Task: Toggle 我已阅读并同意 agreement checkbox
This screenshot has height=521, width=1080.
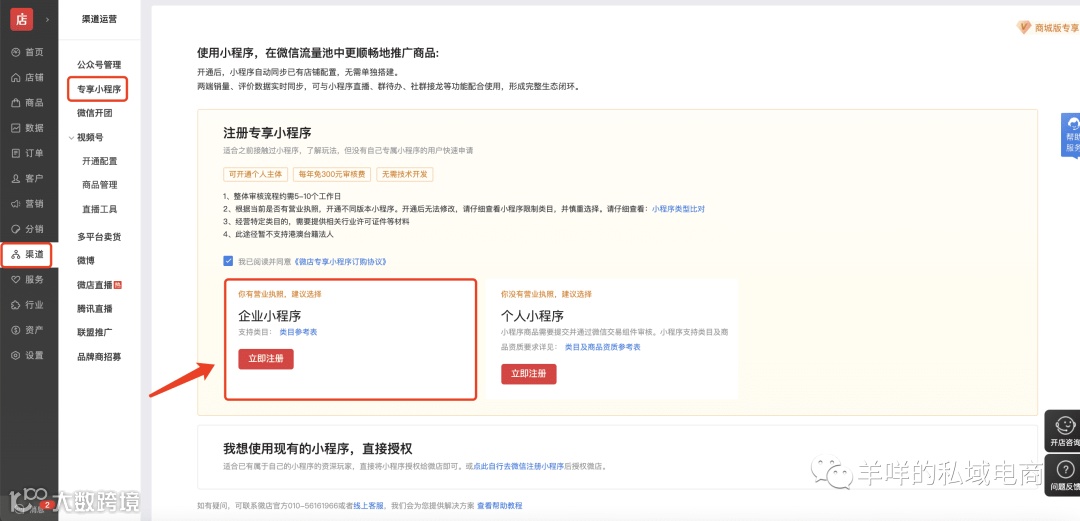Action: (x=228, y=261)
